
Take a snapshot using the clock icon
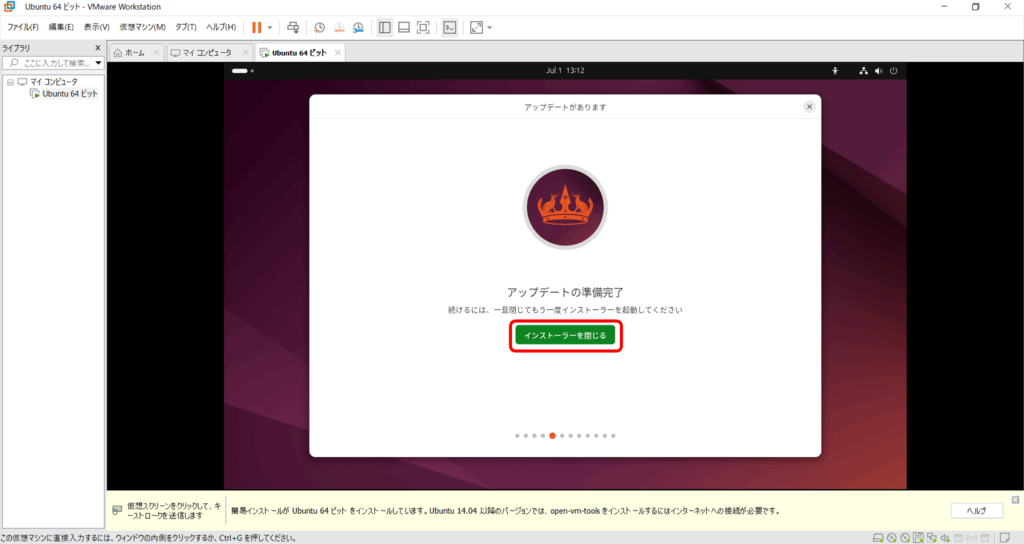(x=319, y=27)
